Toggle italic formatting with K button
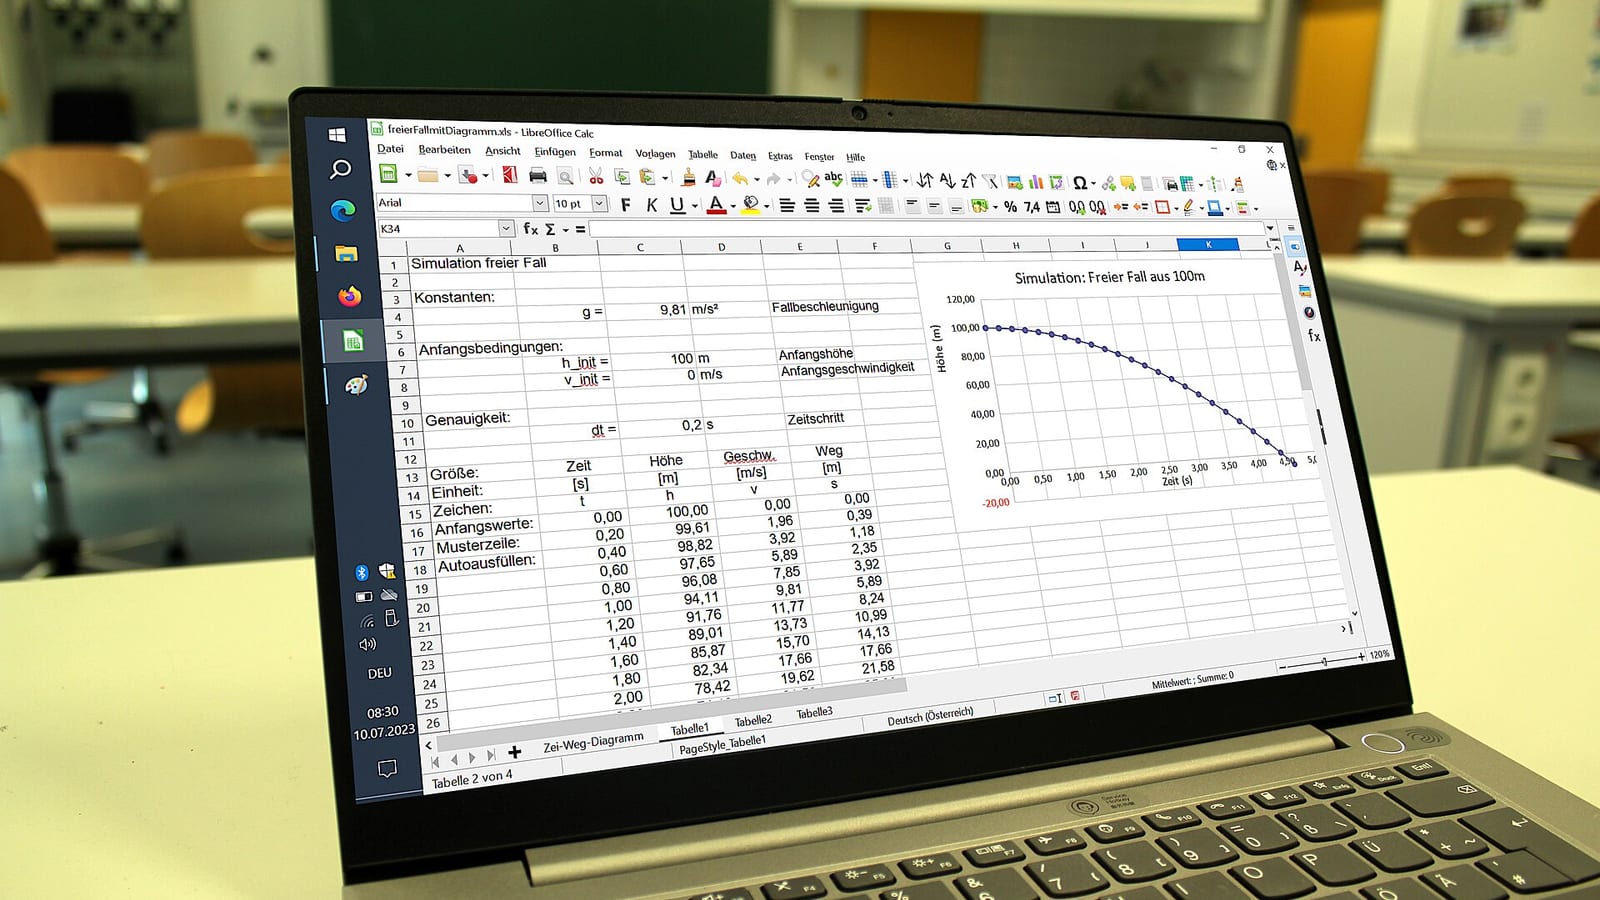The width and height of the screenshot is (1600, 900). (652, 205)
